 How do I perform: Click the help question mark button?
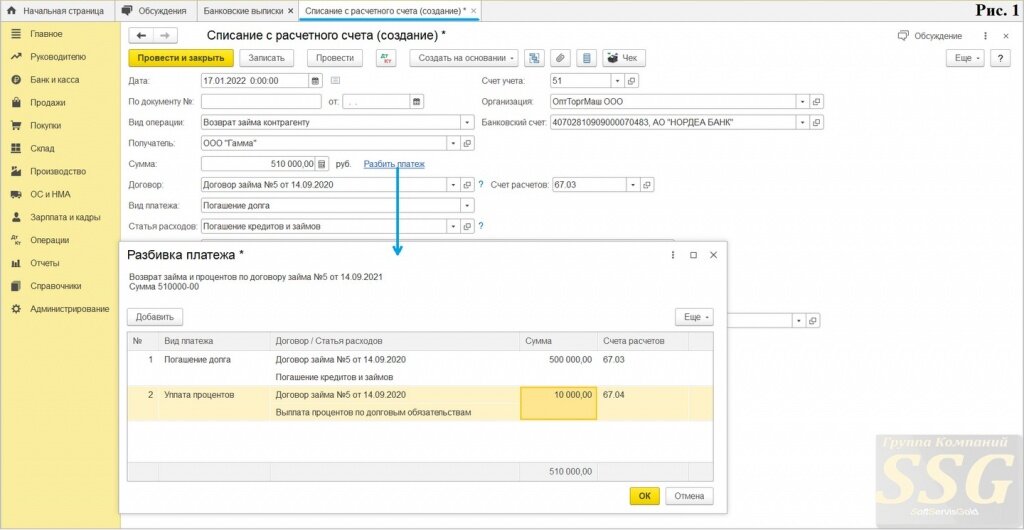[x=1000, y=58]
